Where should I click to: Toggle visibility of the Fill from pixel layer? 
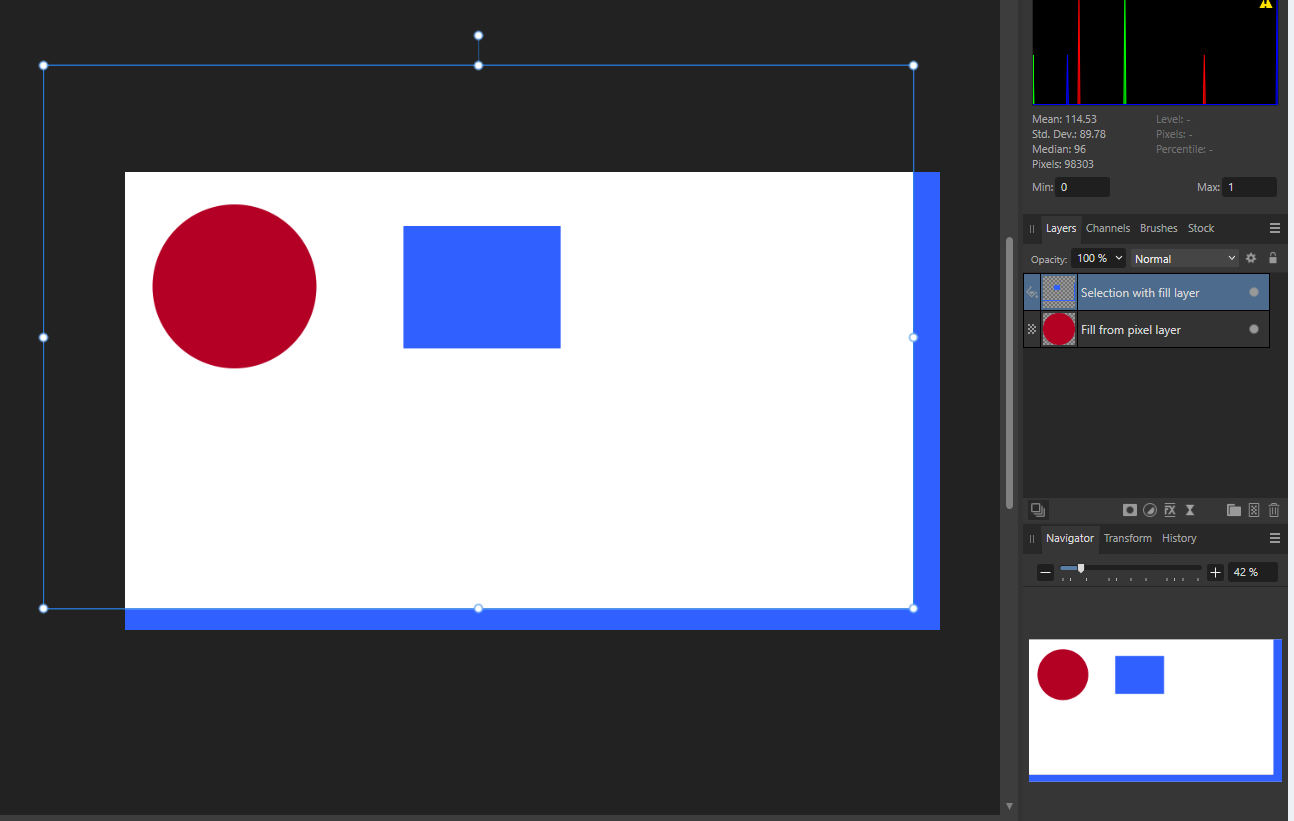pos(1254,329)
